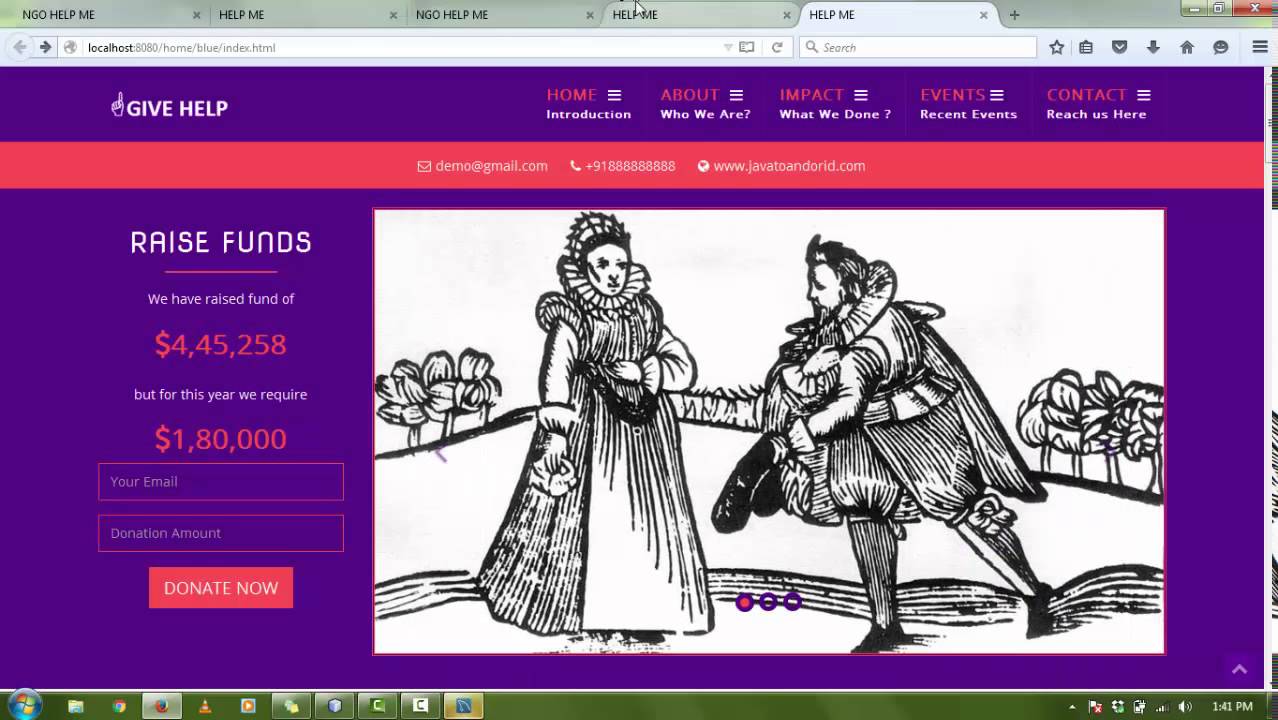Reload the current page
This screenshot has height=720, width=1278.
click(x=777, y=47)
